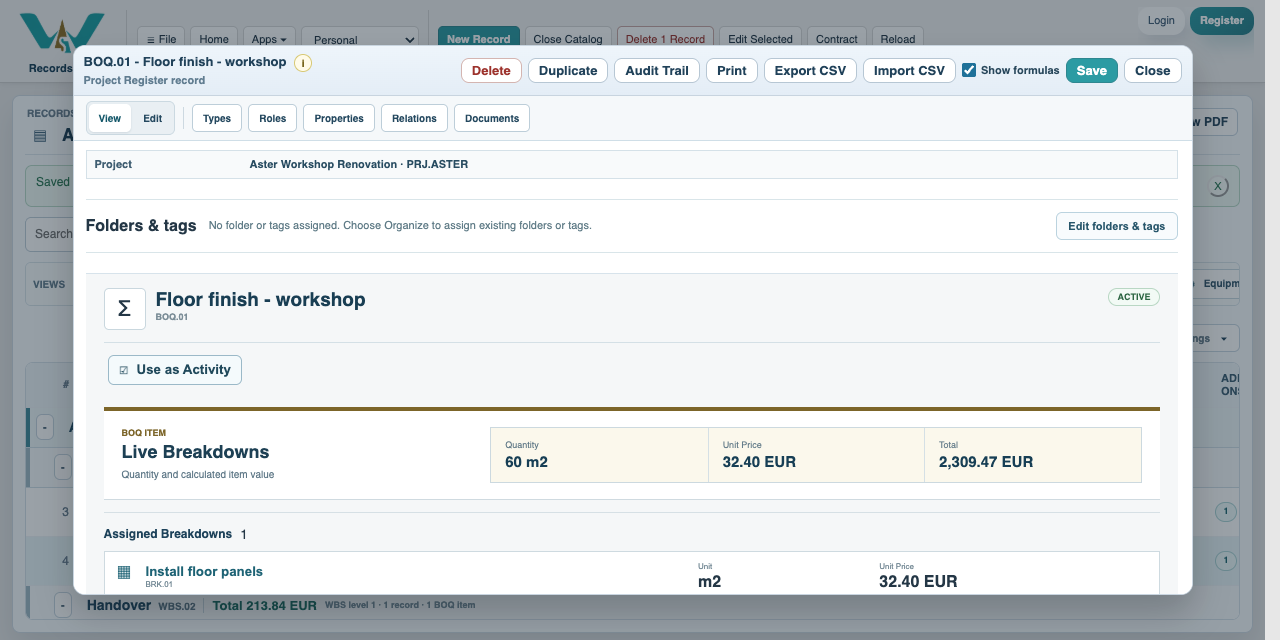1280x640 pixels.
Task: Click the app logo in background window
Action: tap(62, 32)
